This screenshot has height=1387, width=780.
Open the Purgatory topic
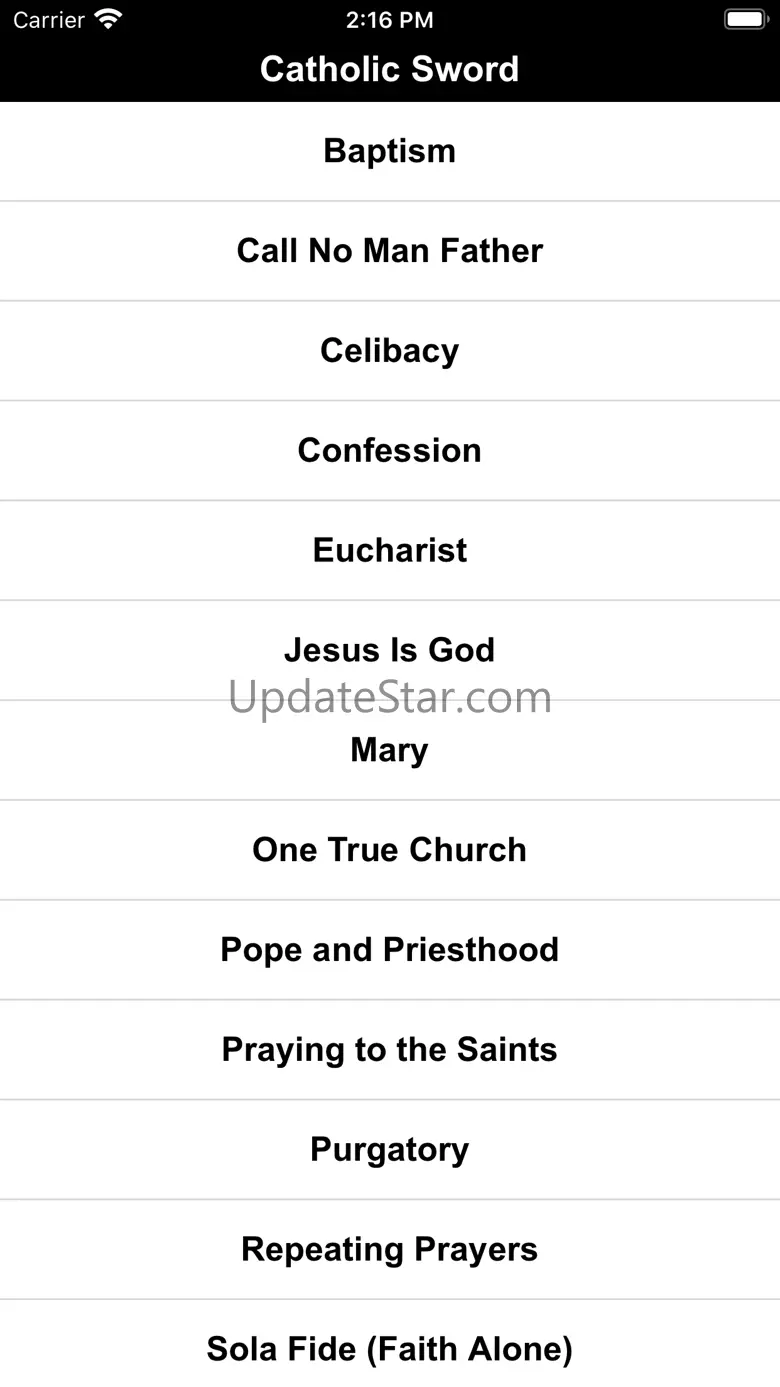coord(389,1150)
